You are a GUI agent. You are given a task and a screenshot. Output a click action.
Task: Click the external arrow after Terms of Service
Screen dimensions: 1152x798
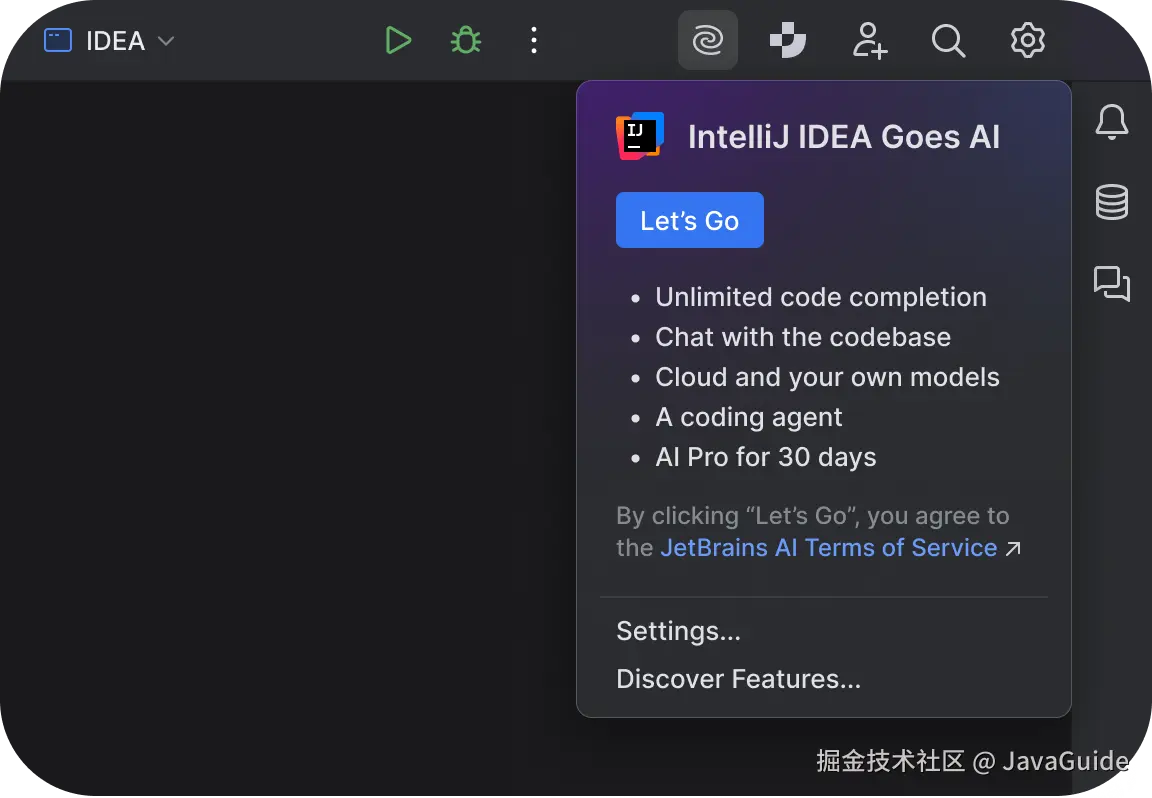[1013, 548]
